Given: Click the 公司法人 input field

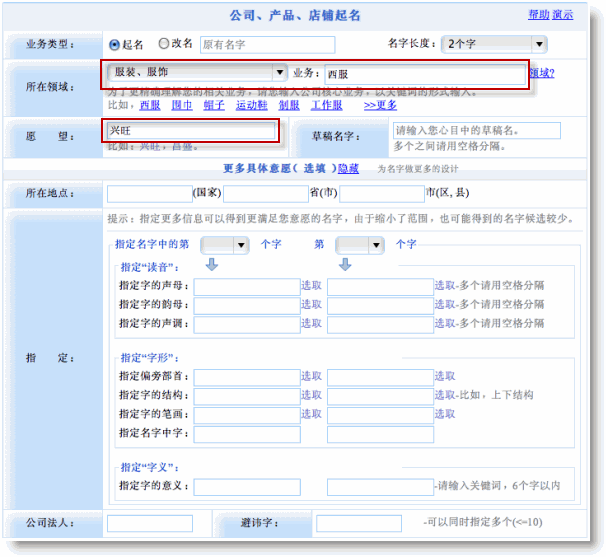Looking at the screenshot, I should tap(149, 523).
